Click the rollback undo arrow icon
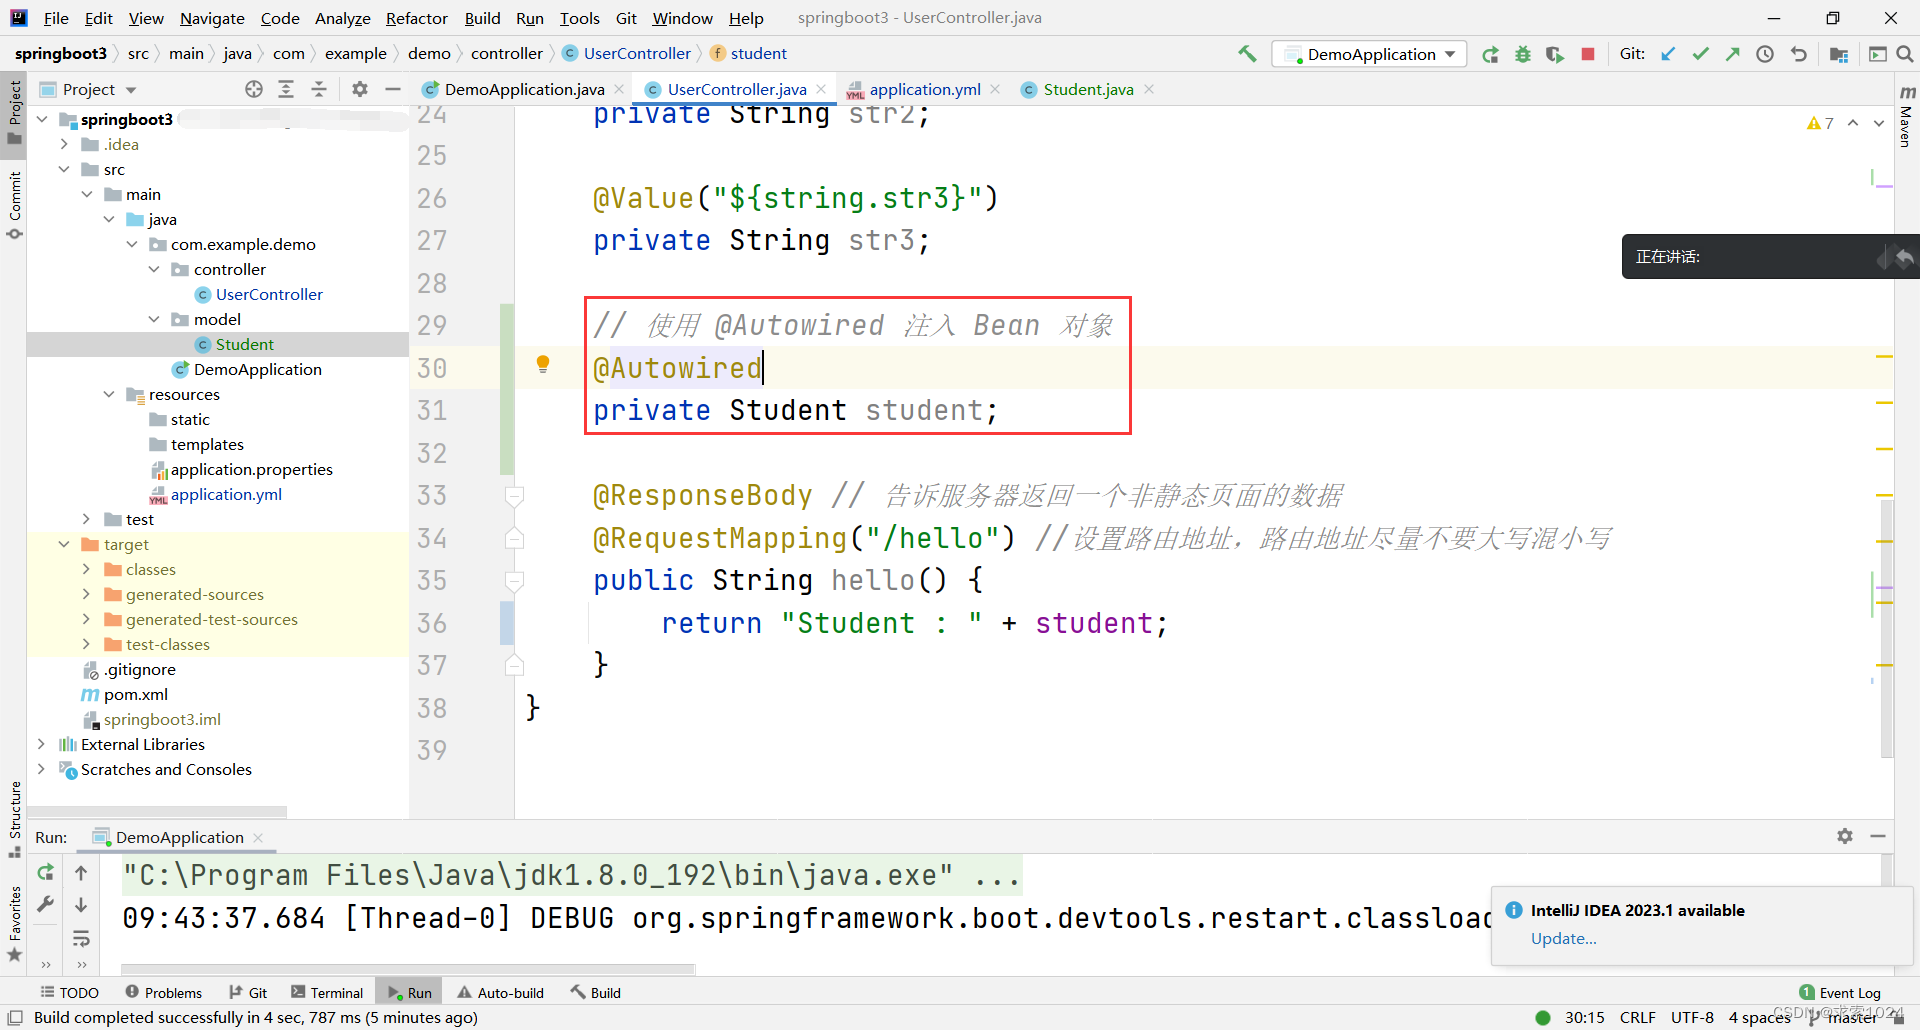1920x1030 pixels. (x=1799, y=54)
